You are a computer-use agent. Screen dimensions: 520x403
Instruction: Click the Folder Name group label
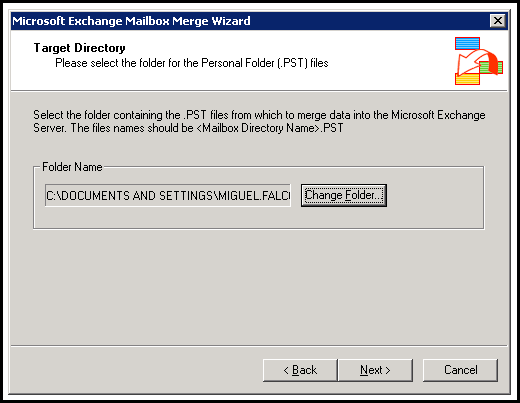click(x=72, y=167)
